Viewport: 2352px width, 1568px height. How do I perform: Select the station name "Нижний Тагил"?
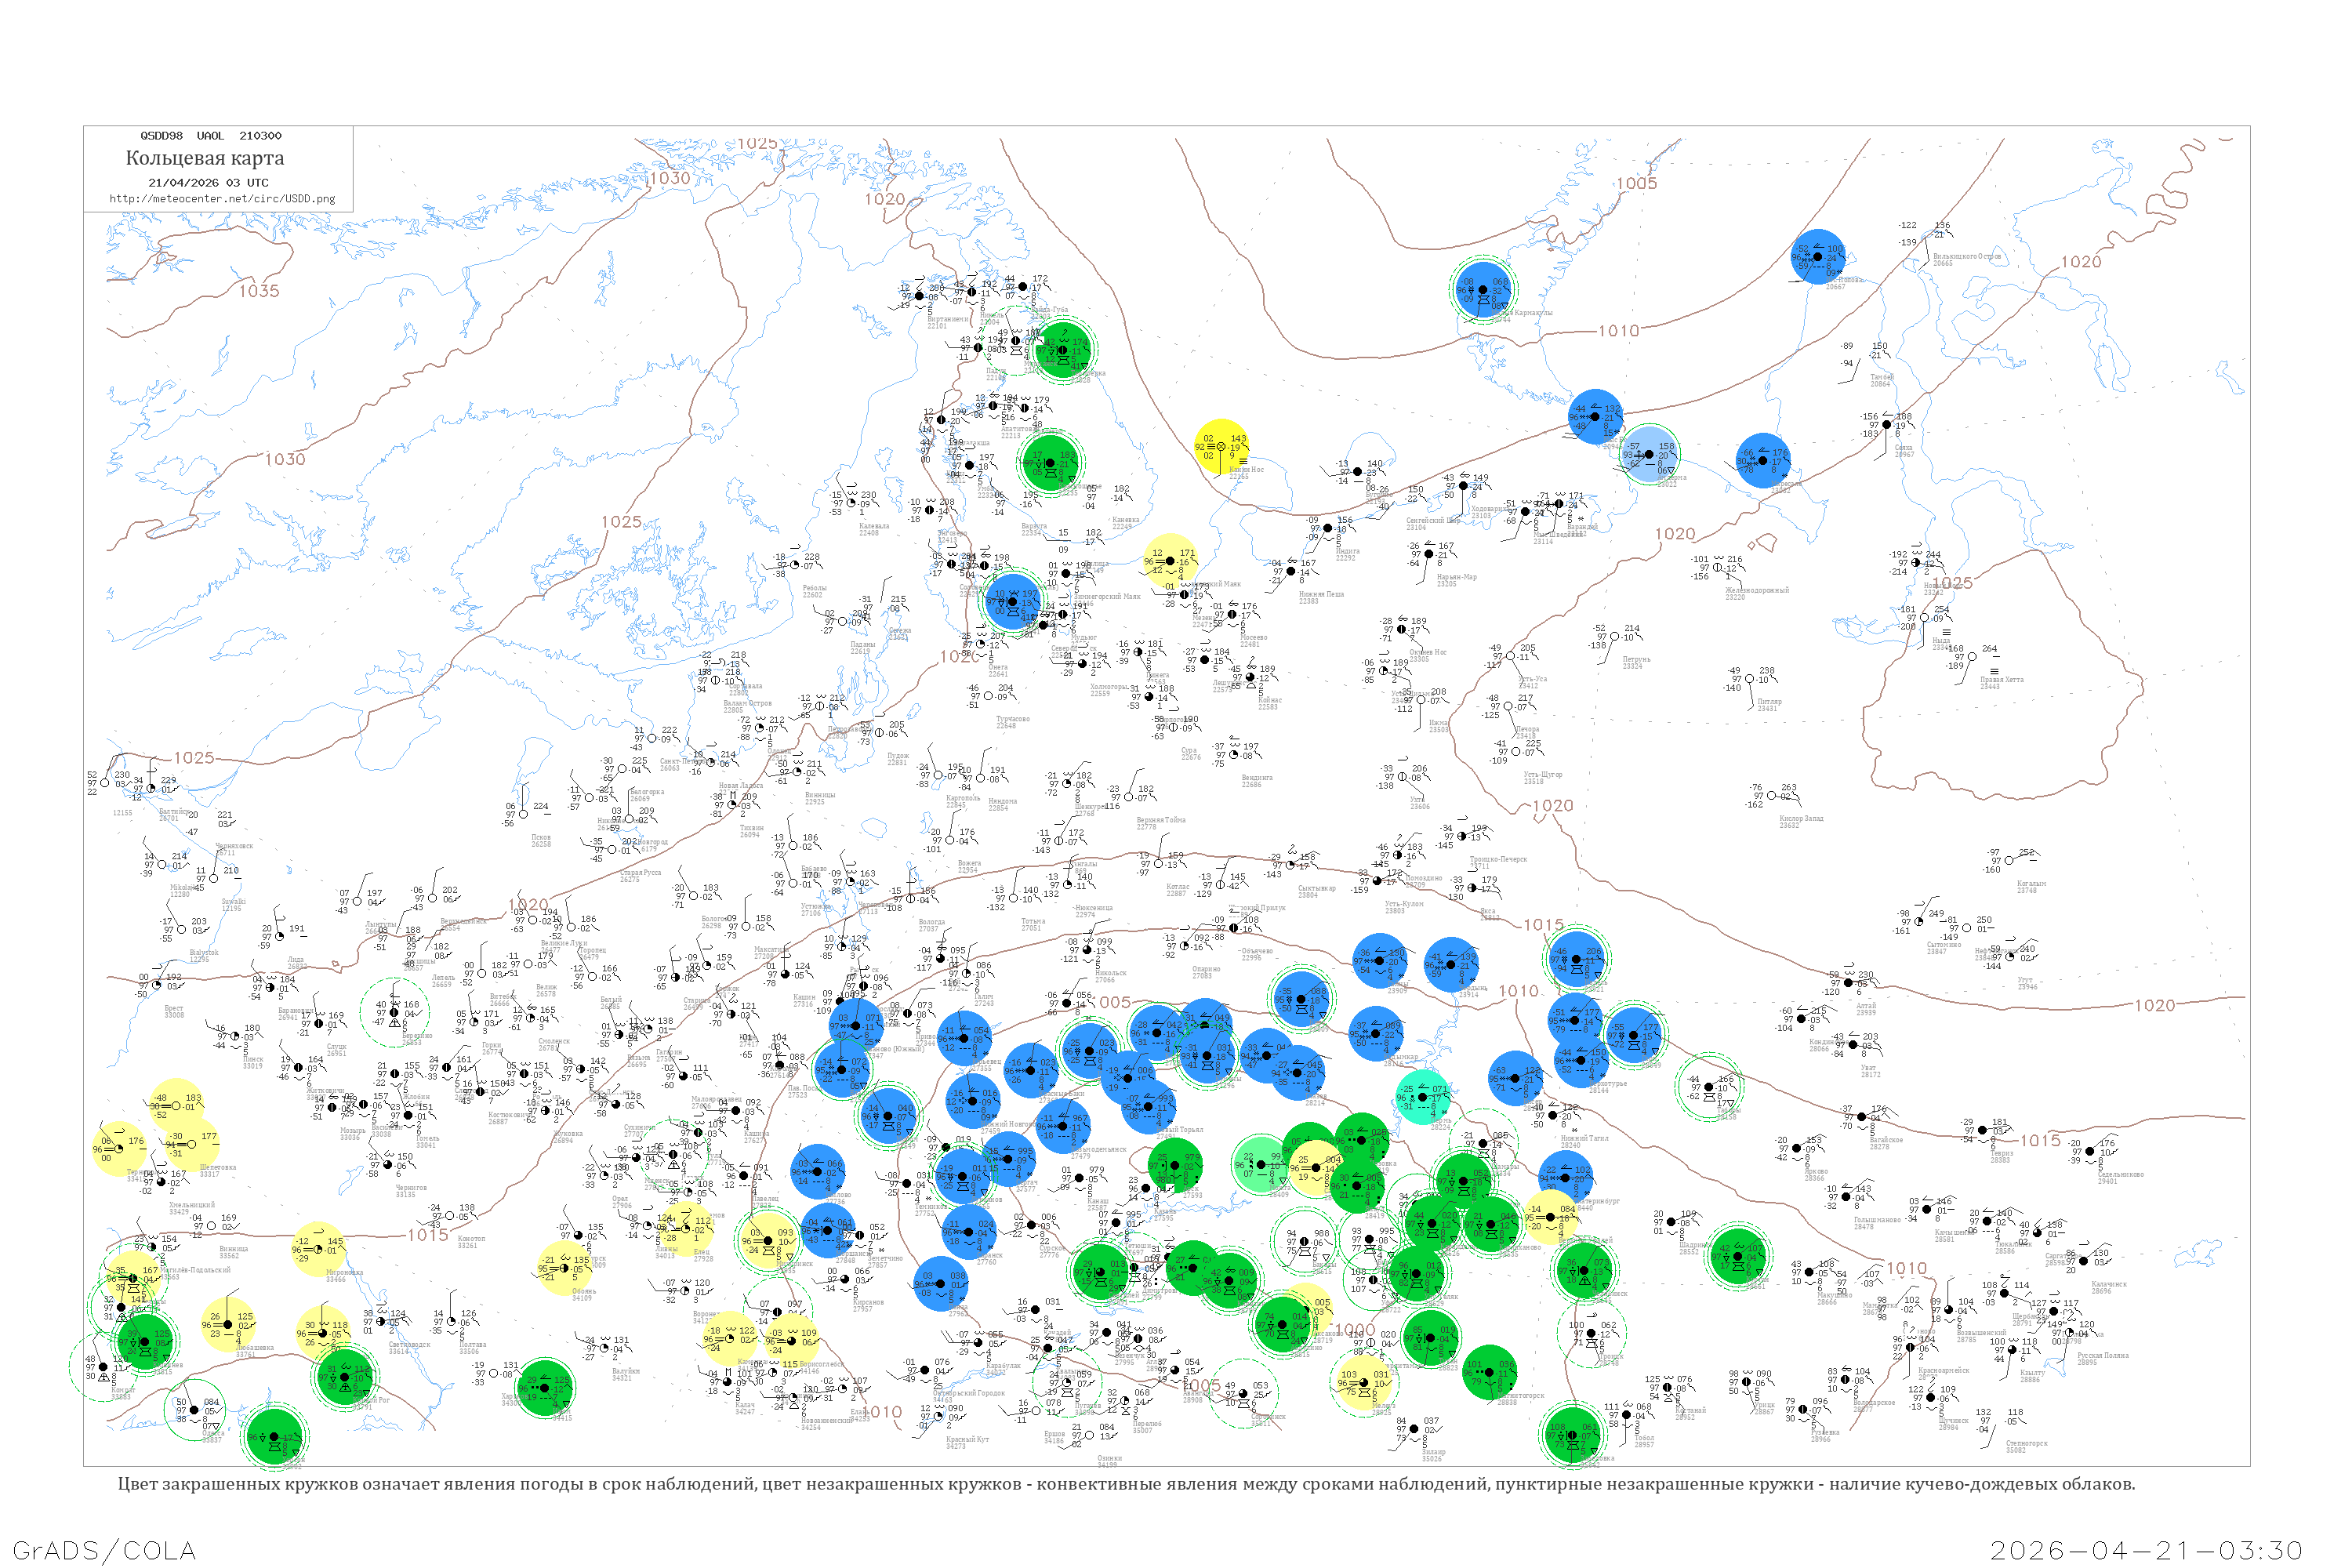1584,1138
